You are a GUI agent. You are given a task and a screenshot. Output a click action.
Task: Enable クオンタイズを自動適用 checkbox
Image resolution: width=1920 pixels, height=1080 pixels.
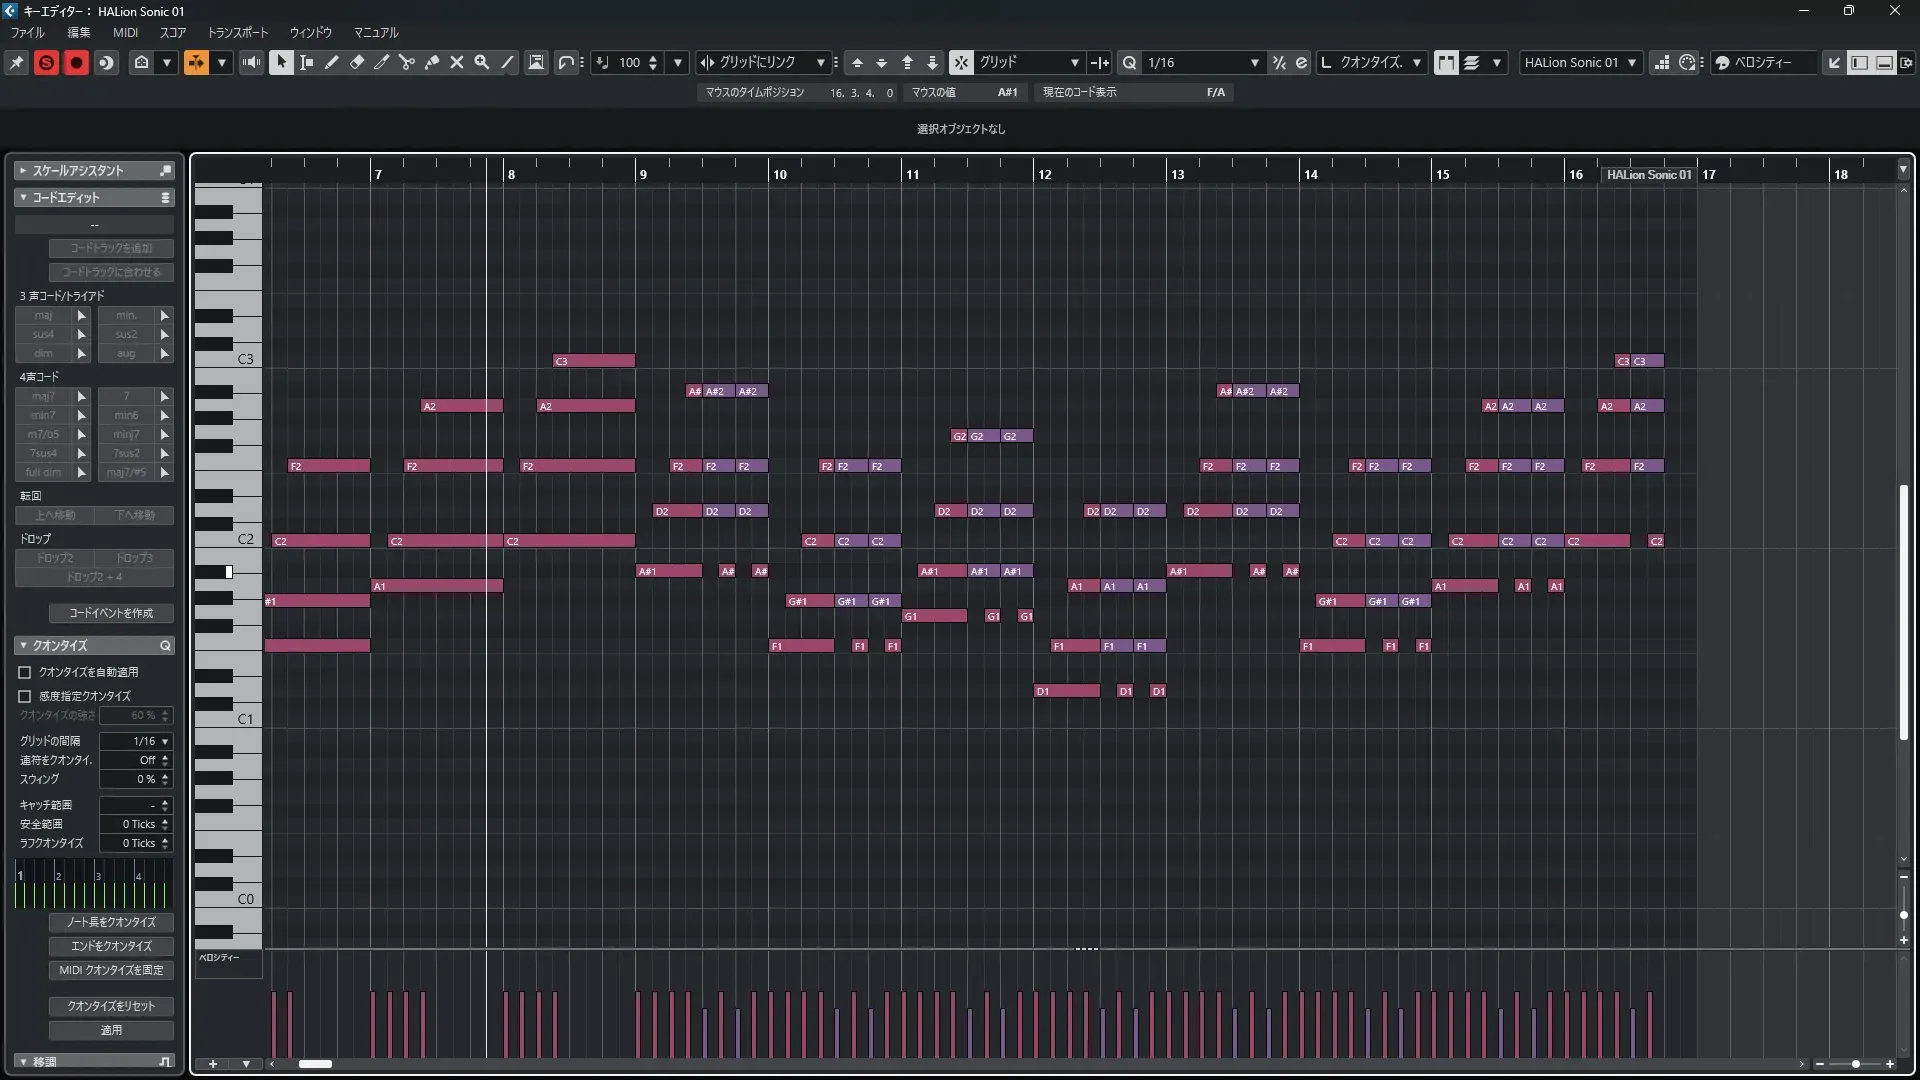tap(25, 672)
